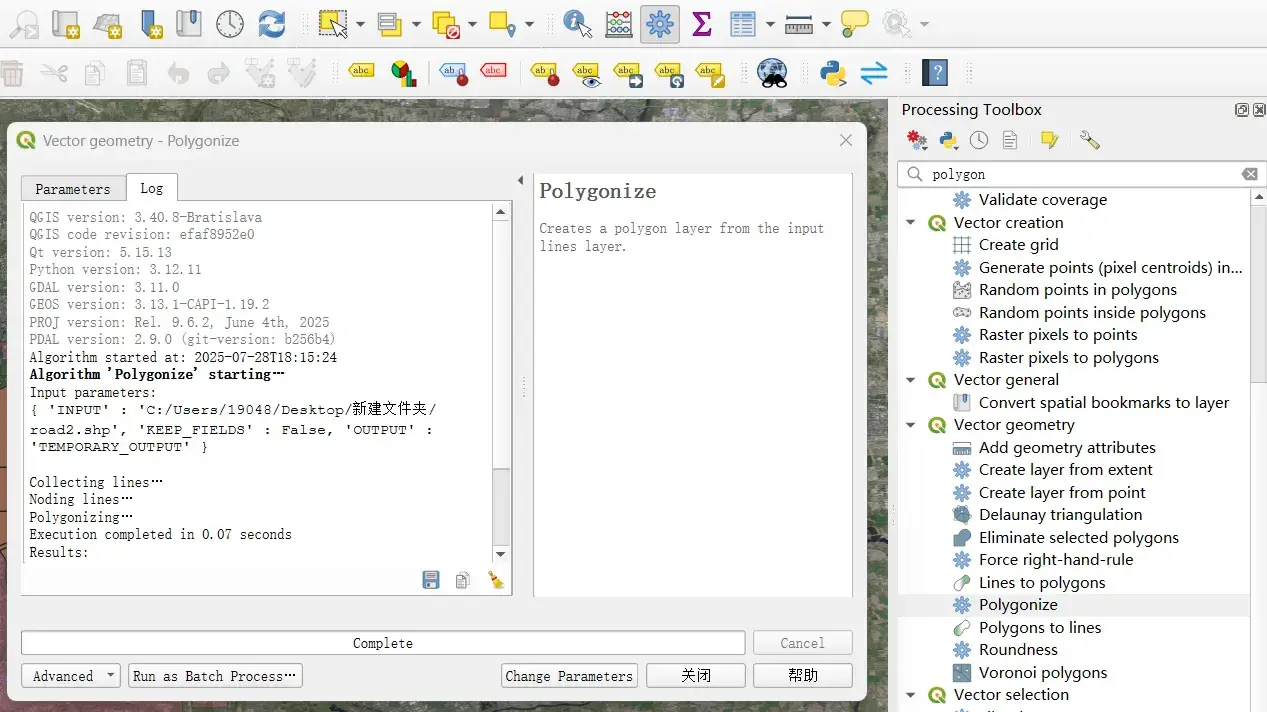Viewport: 1267px width, 712px height.
Task: Click the Select Features by Value icon
Action: [390, 24]
